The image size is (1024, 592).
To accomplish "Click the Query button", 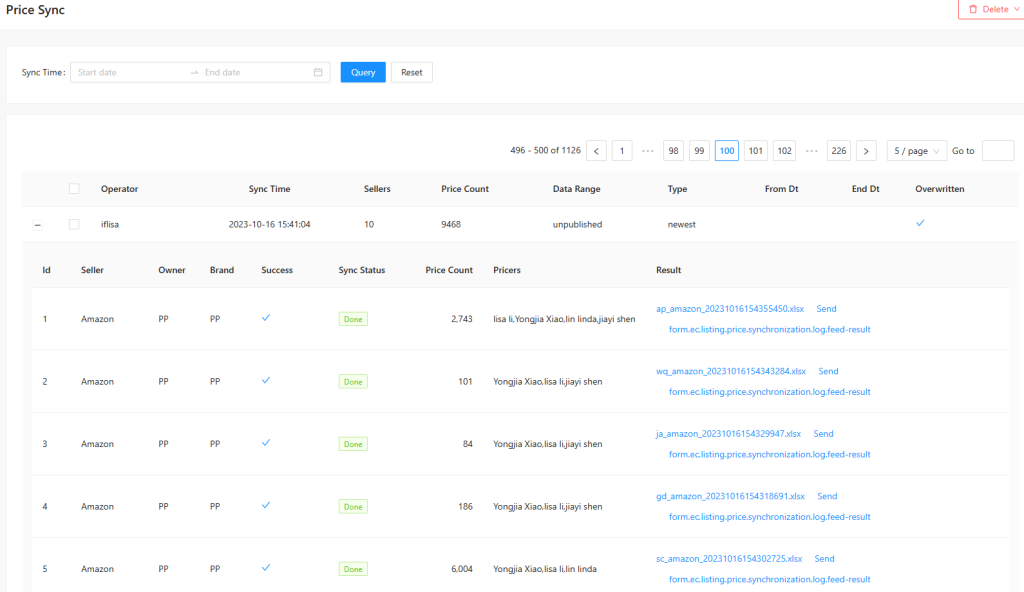I will pos(363,73).
